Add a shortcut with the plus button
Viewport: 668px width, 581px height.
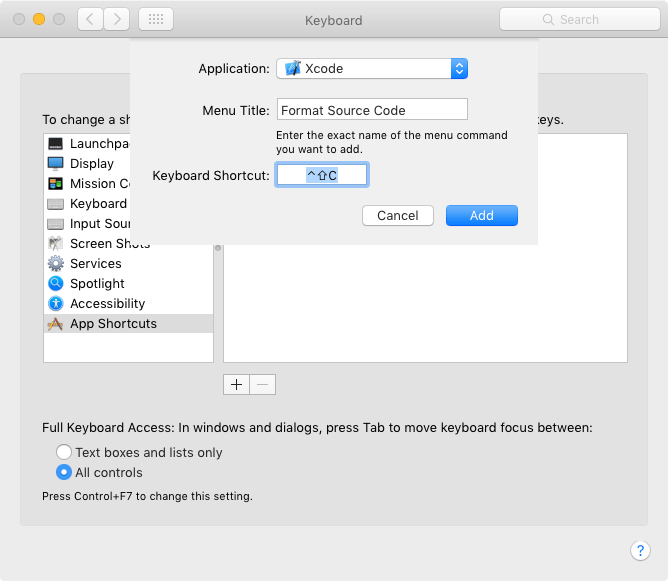pos(236,385)
